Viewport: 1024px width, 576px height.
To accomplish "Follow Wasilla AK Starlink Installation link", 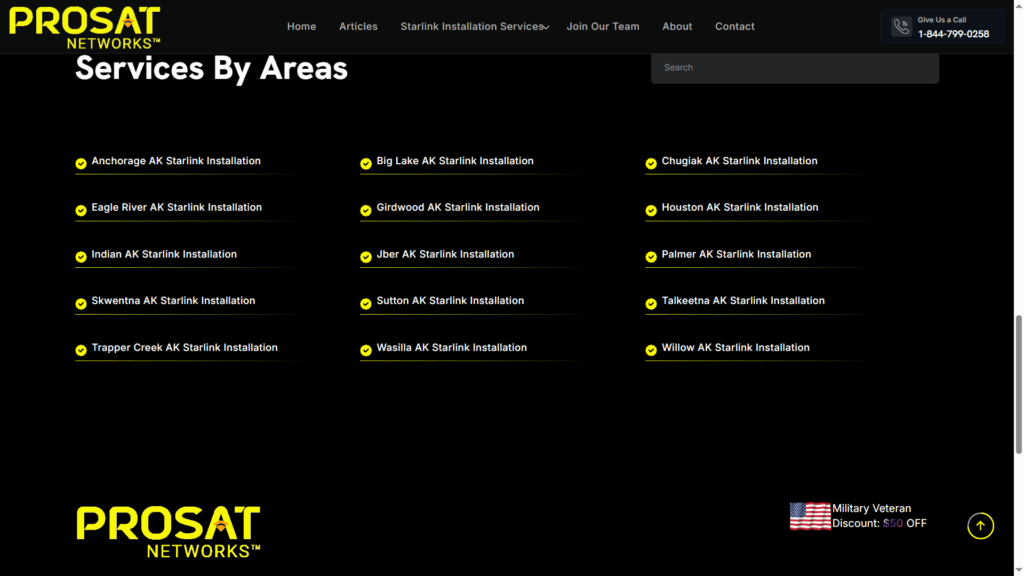I will pyautogui.click(x=451, y=347).
